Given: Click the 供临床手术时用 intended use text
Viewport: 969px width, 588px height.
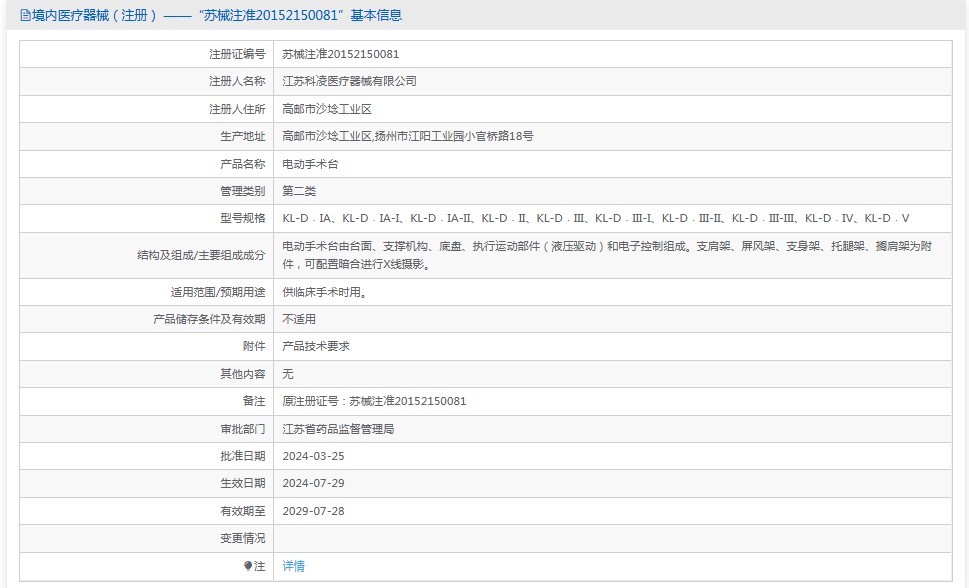Looking at the screenshot, I should (324, 293).
